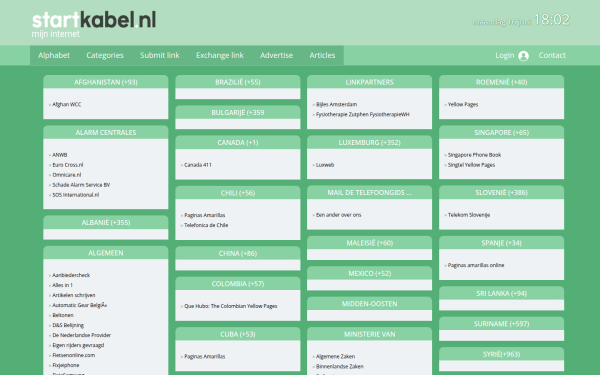Click the ALARM CENTRALES category header
This screenshot has width=600, height=375.
106,132
